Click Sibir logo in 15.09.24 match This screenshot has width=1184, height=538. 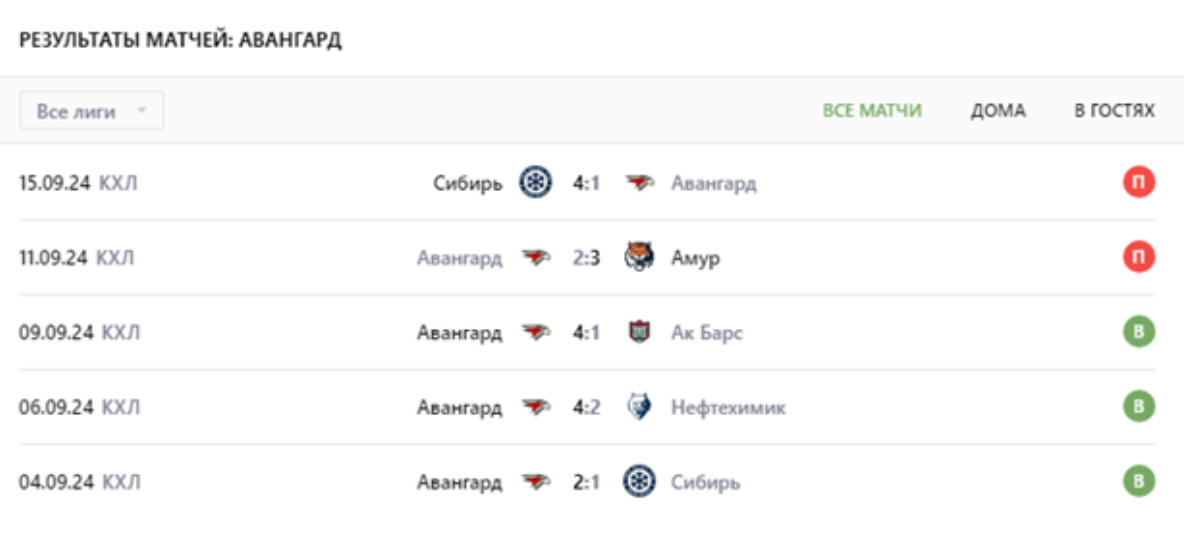pos(536,183)
